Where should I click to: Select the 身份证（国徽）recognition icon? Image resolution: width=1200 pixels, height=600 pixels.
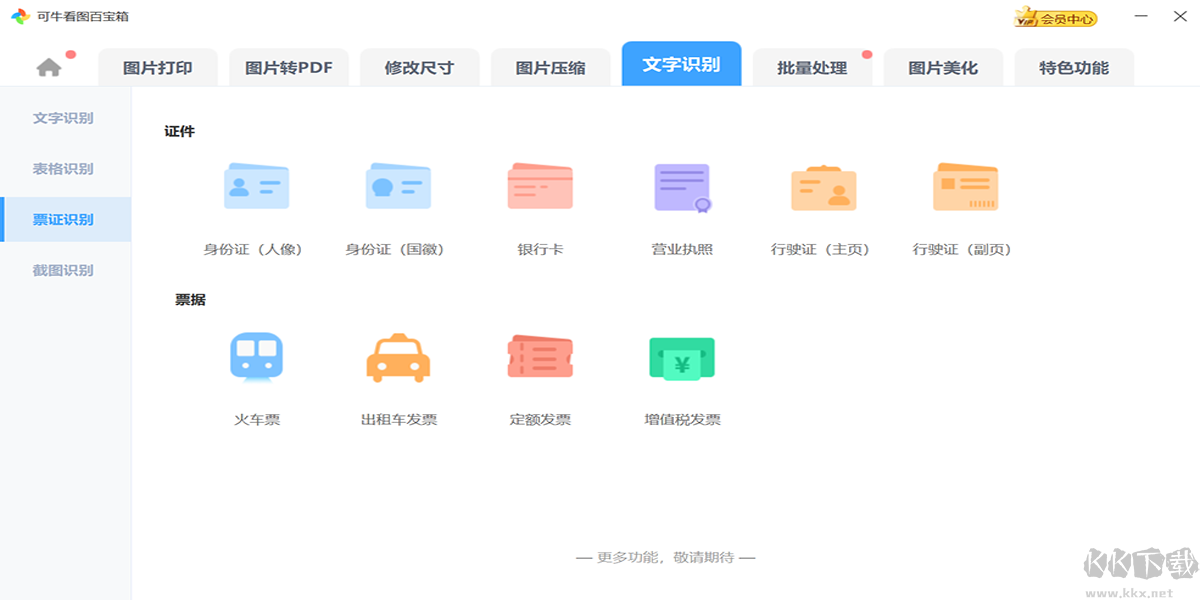(399, 186)
